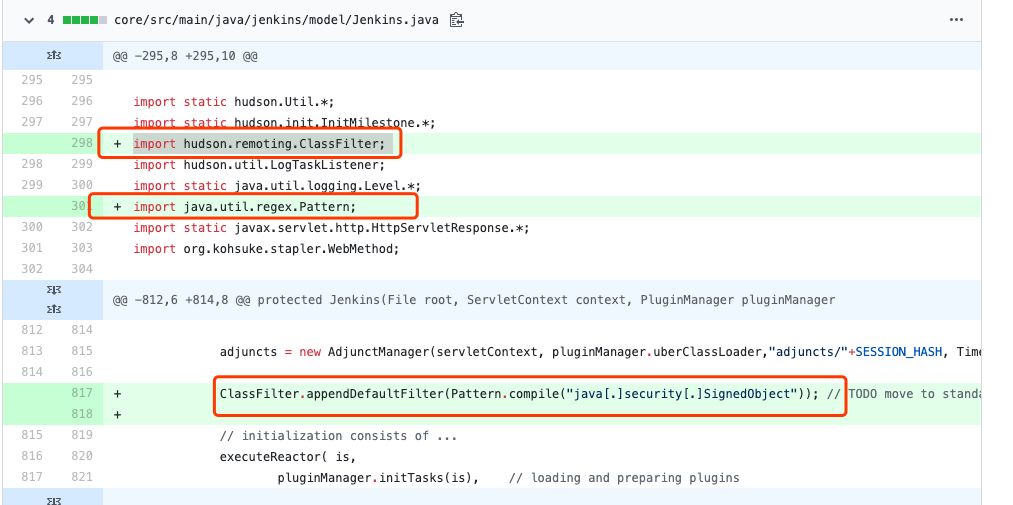Screen dimensions: 1013x505
Task: Expand hidden lines above line 295
Action: 53,56
